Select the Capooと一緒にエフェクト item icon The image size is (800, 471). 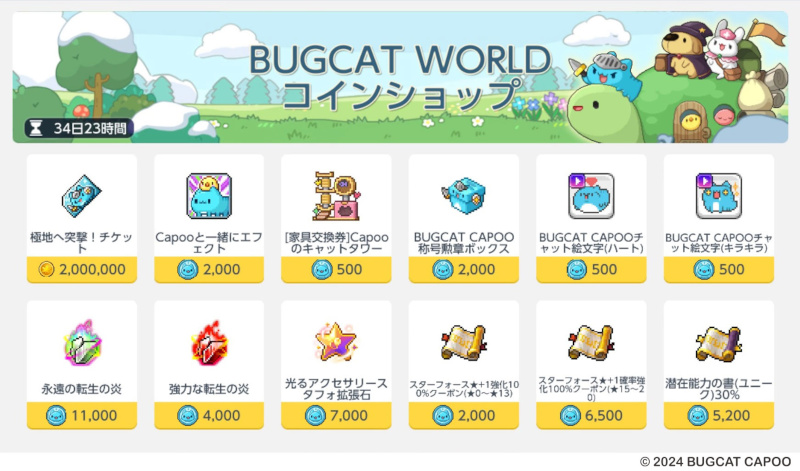[x=209, y=196]
